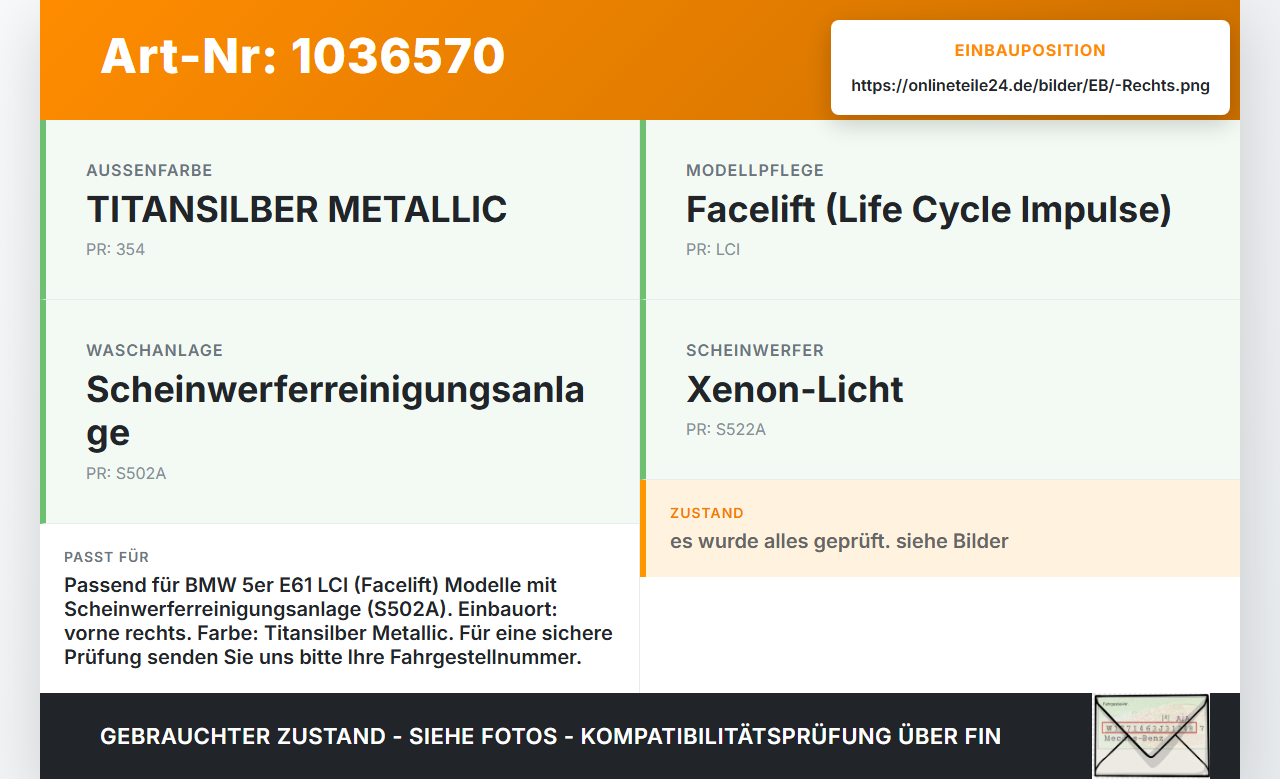Click the ZUSTAND label
The width and height of the screenshot is (1280, 779).
(707, 513)
